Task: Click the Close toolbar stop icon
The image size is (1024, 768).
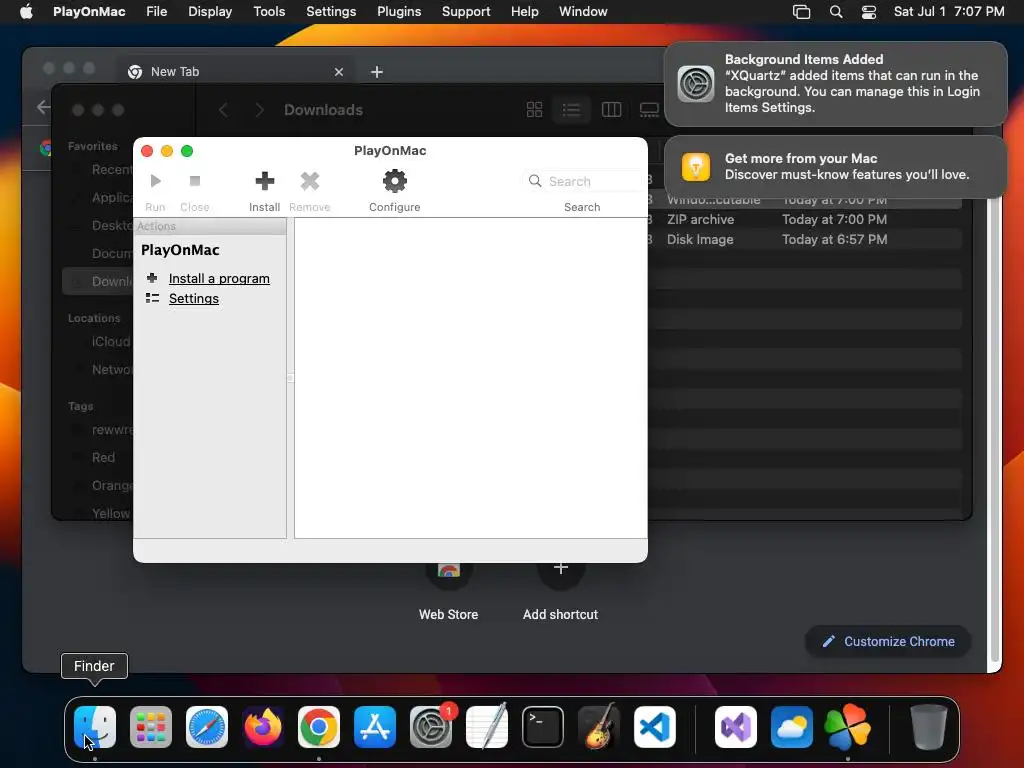Action: pos(195,181)
